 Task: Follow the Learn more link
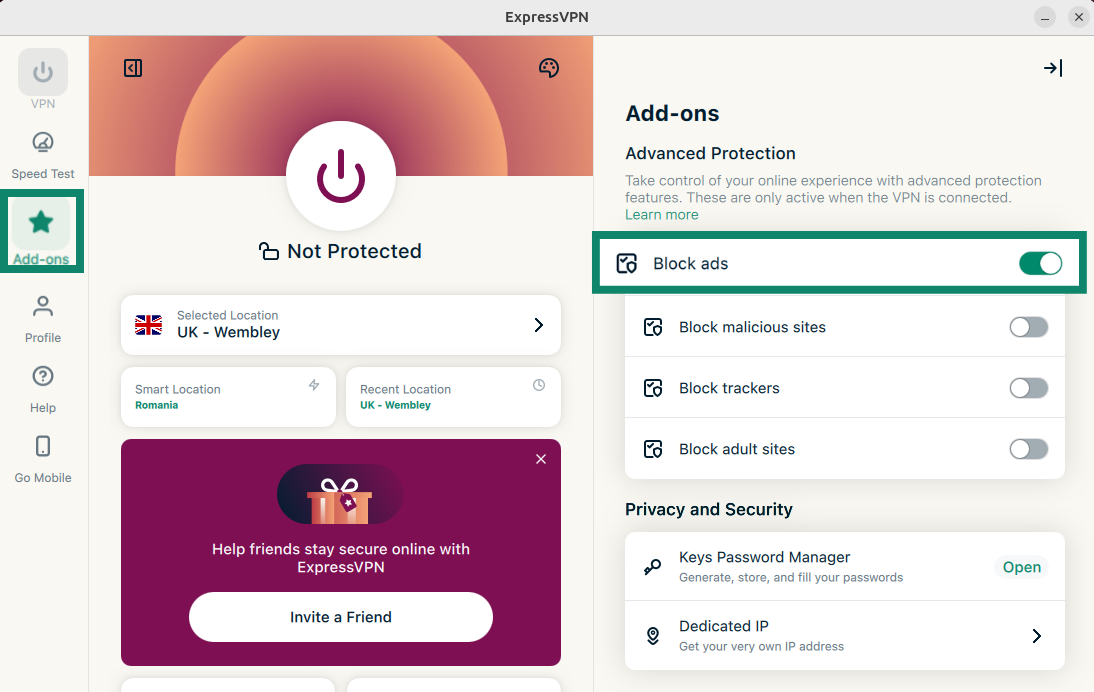coord(662,215)
